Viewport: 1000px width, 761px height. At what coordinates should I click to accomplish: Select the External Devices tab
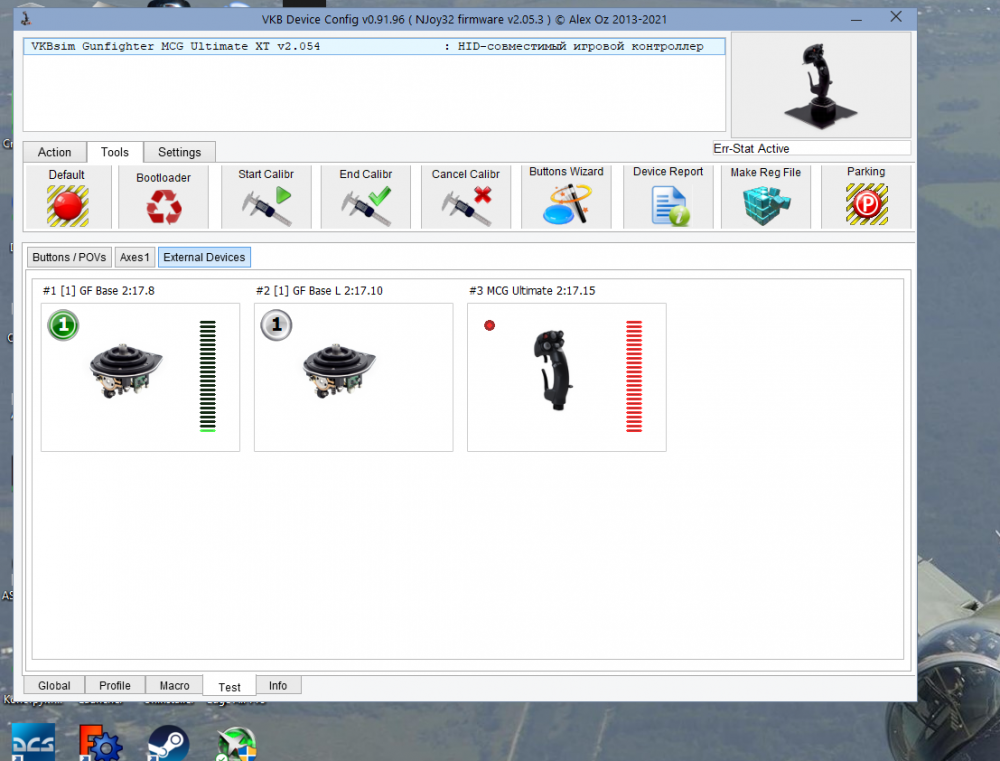point(204,257)
